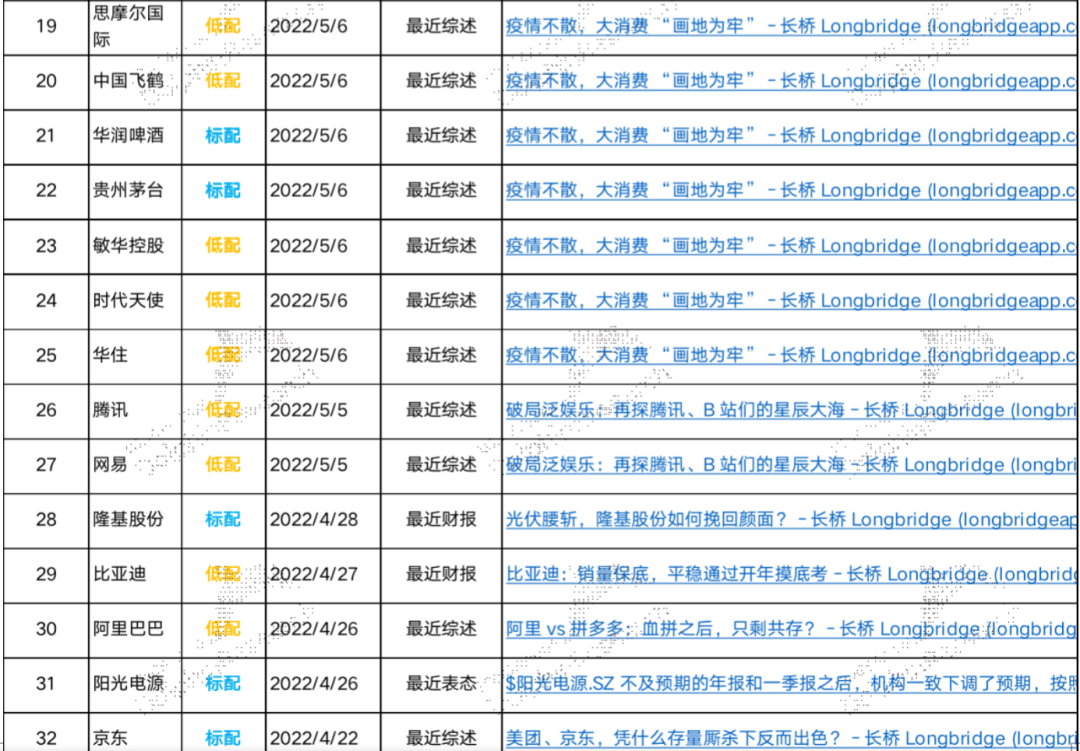Select row number 30 cell

pyautogui.click(x=46, y=630)
